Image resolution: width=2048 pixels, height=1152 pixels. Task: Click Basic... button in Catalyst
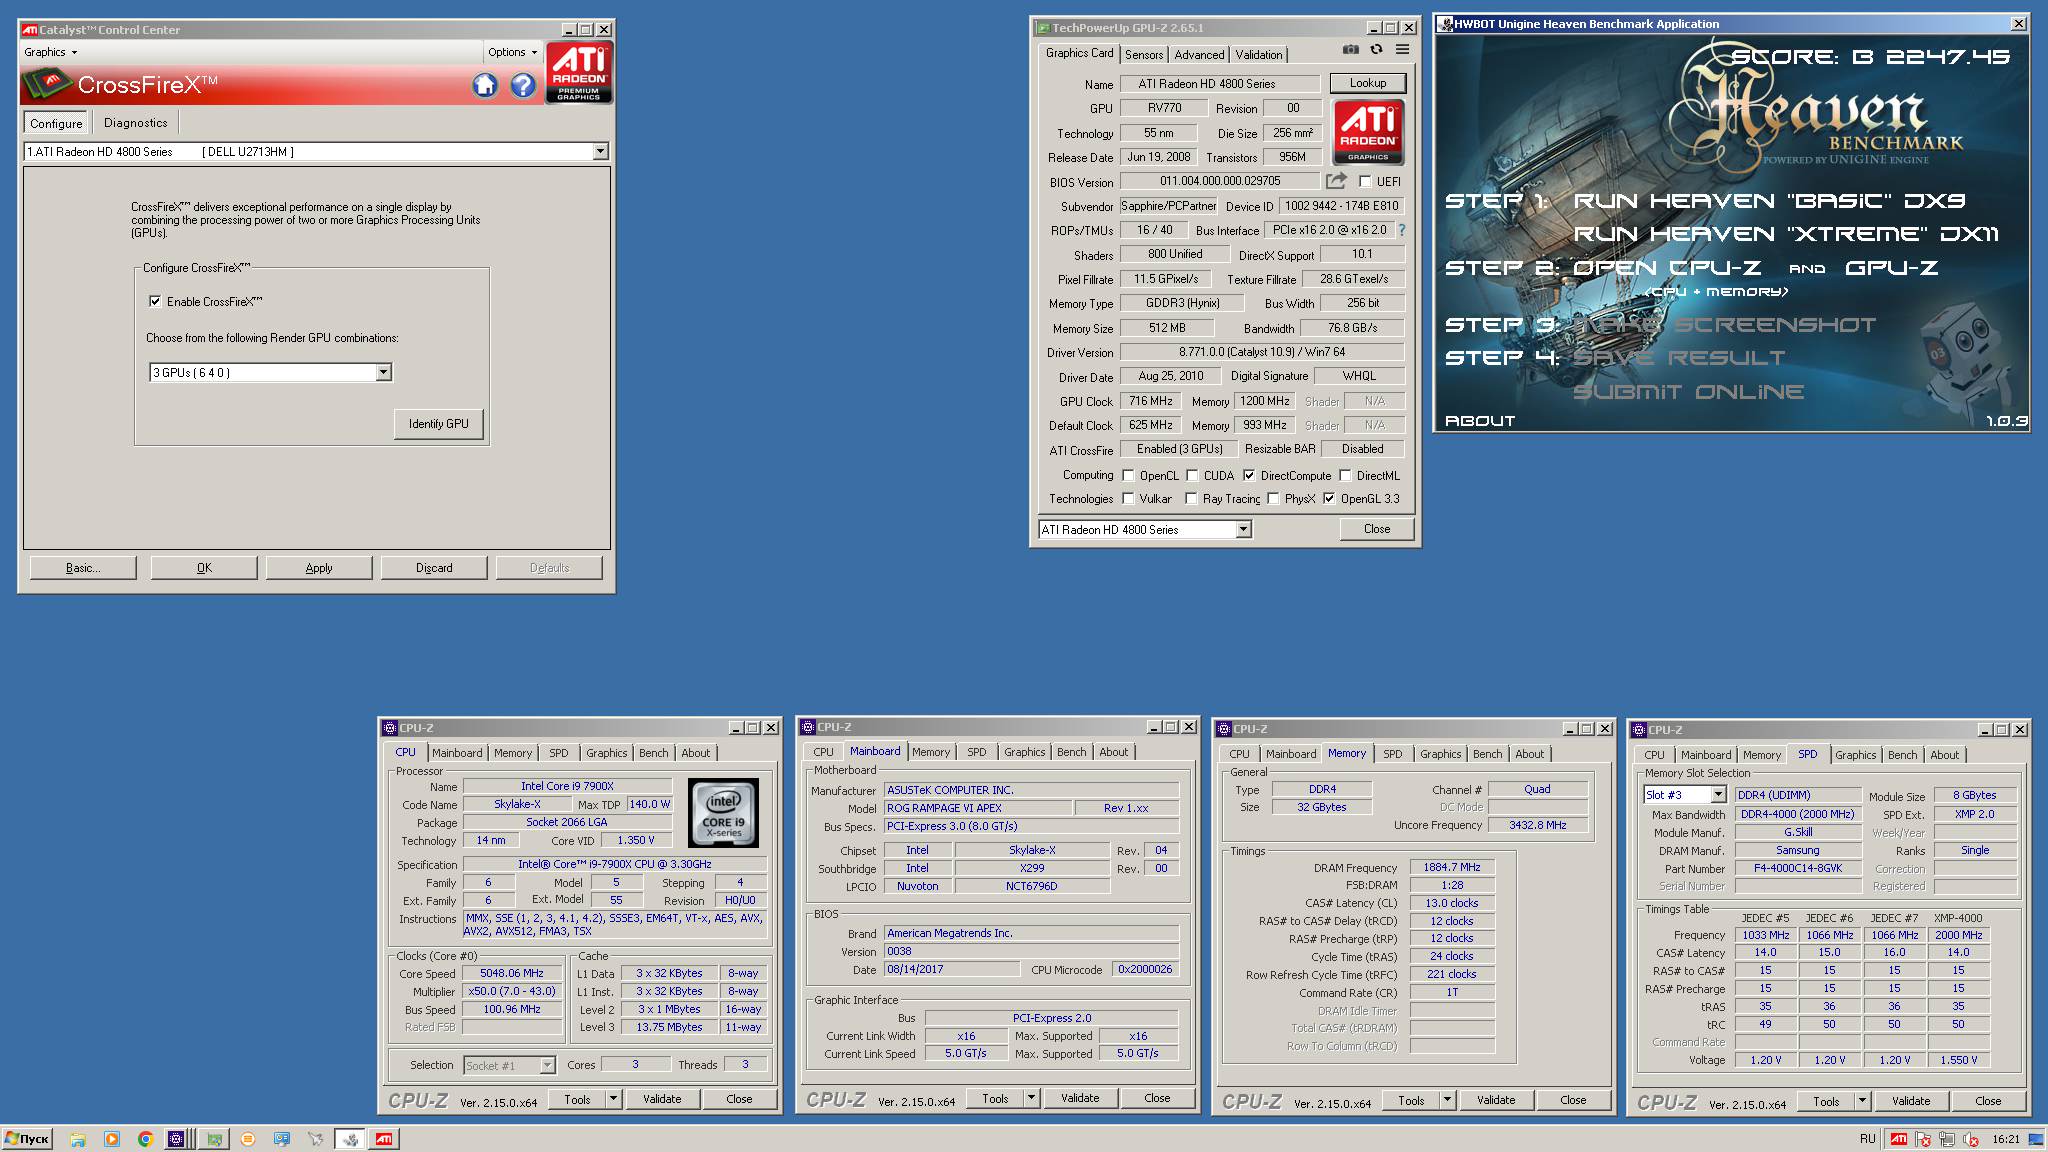pyautogui.click(x=83, y=568)
